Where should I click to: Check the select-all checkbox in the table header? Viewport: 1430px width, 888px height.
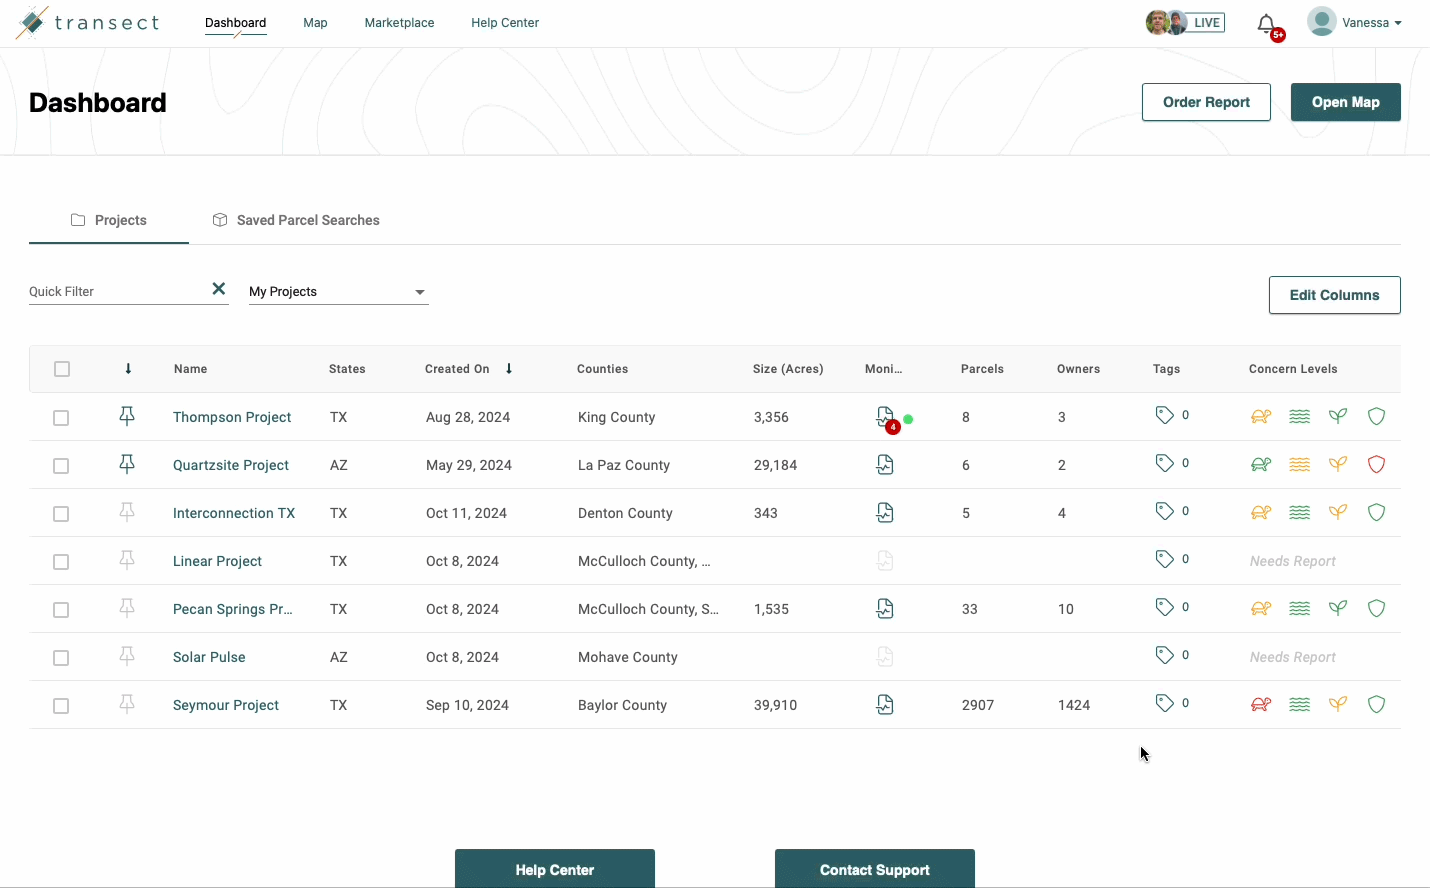[61, 369]
